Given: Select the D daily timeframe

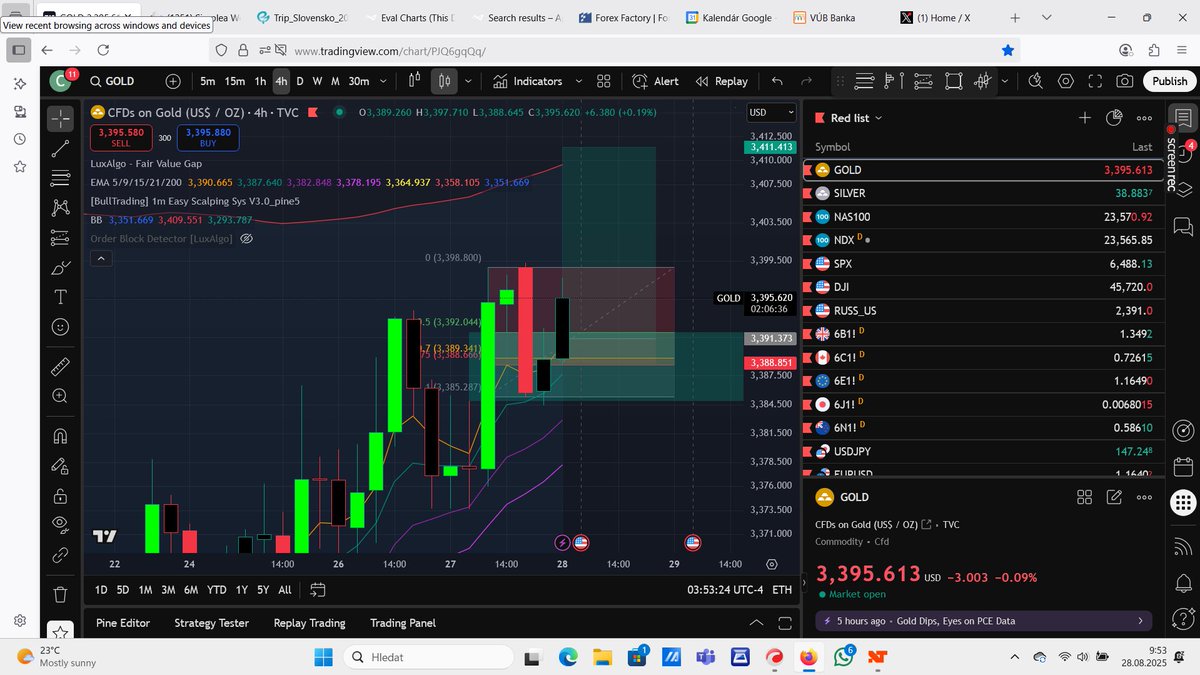Looking at the screenshot, I should (x=299, y=82).
